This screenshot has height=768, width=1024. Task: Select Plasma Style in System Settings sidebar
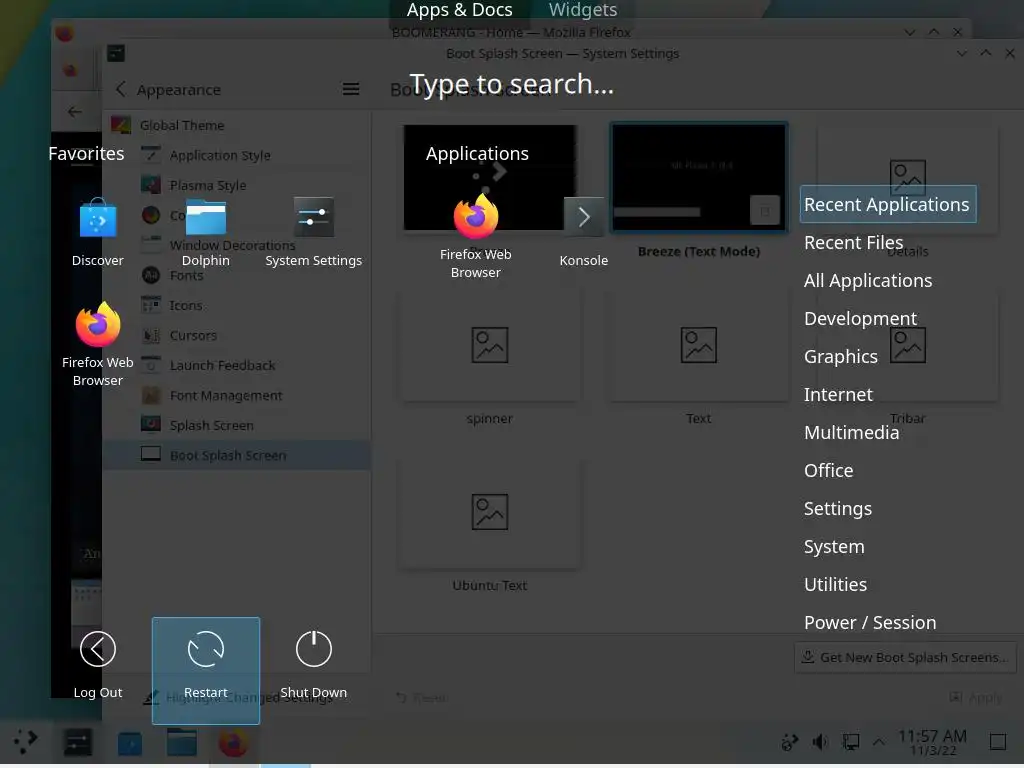[236, 185]
